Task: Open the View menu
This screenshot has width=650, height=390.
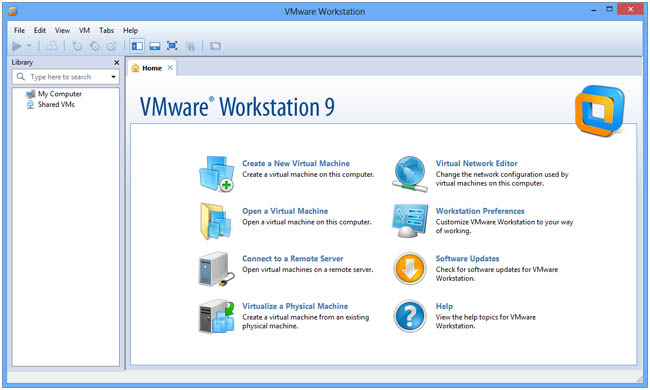Action: (62, 30)
